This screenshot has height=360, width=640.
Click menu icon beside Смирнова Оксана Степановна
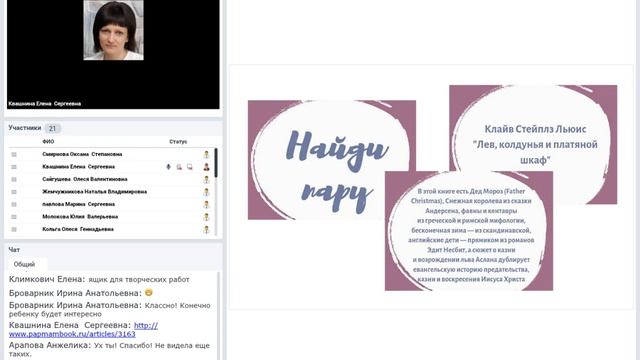tap(14, 154)
